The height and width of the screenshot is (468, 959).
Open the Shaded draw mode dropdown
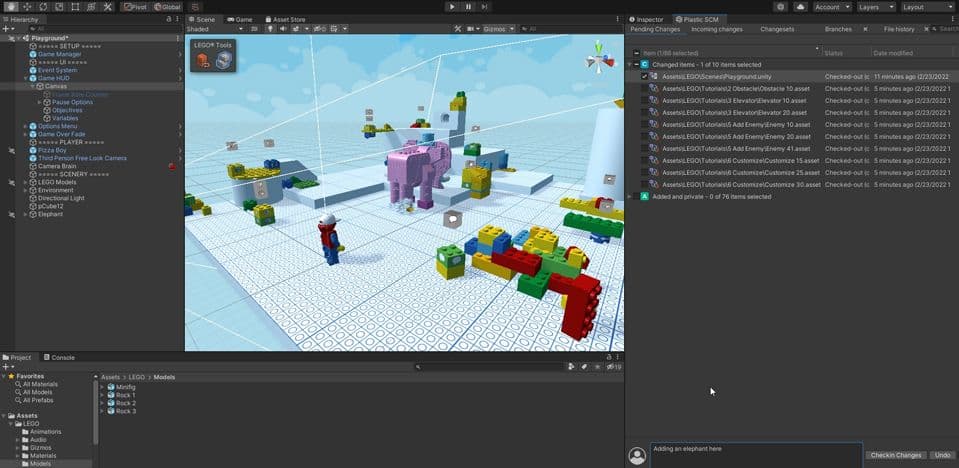tap(210, 29)
